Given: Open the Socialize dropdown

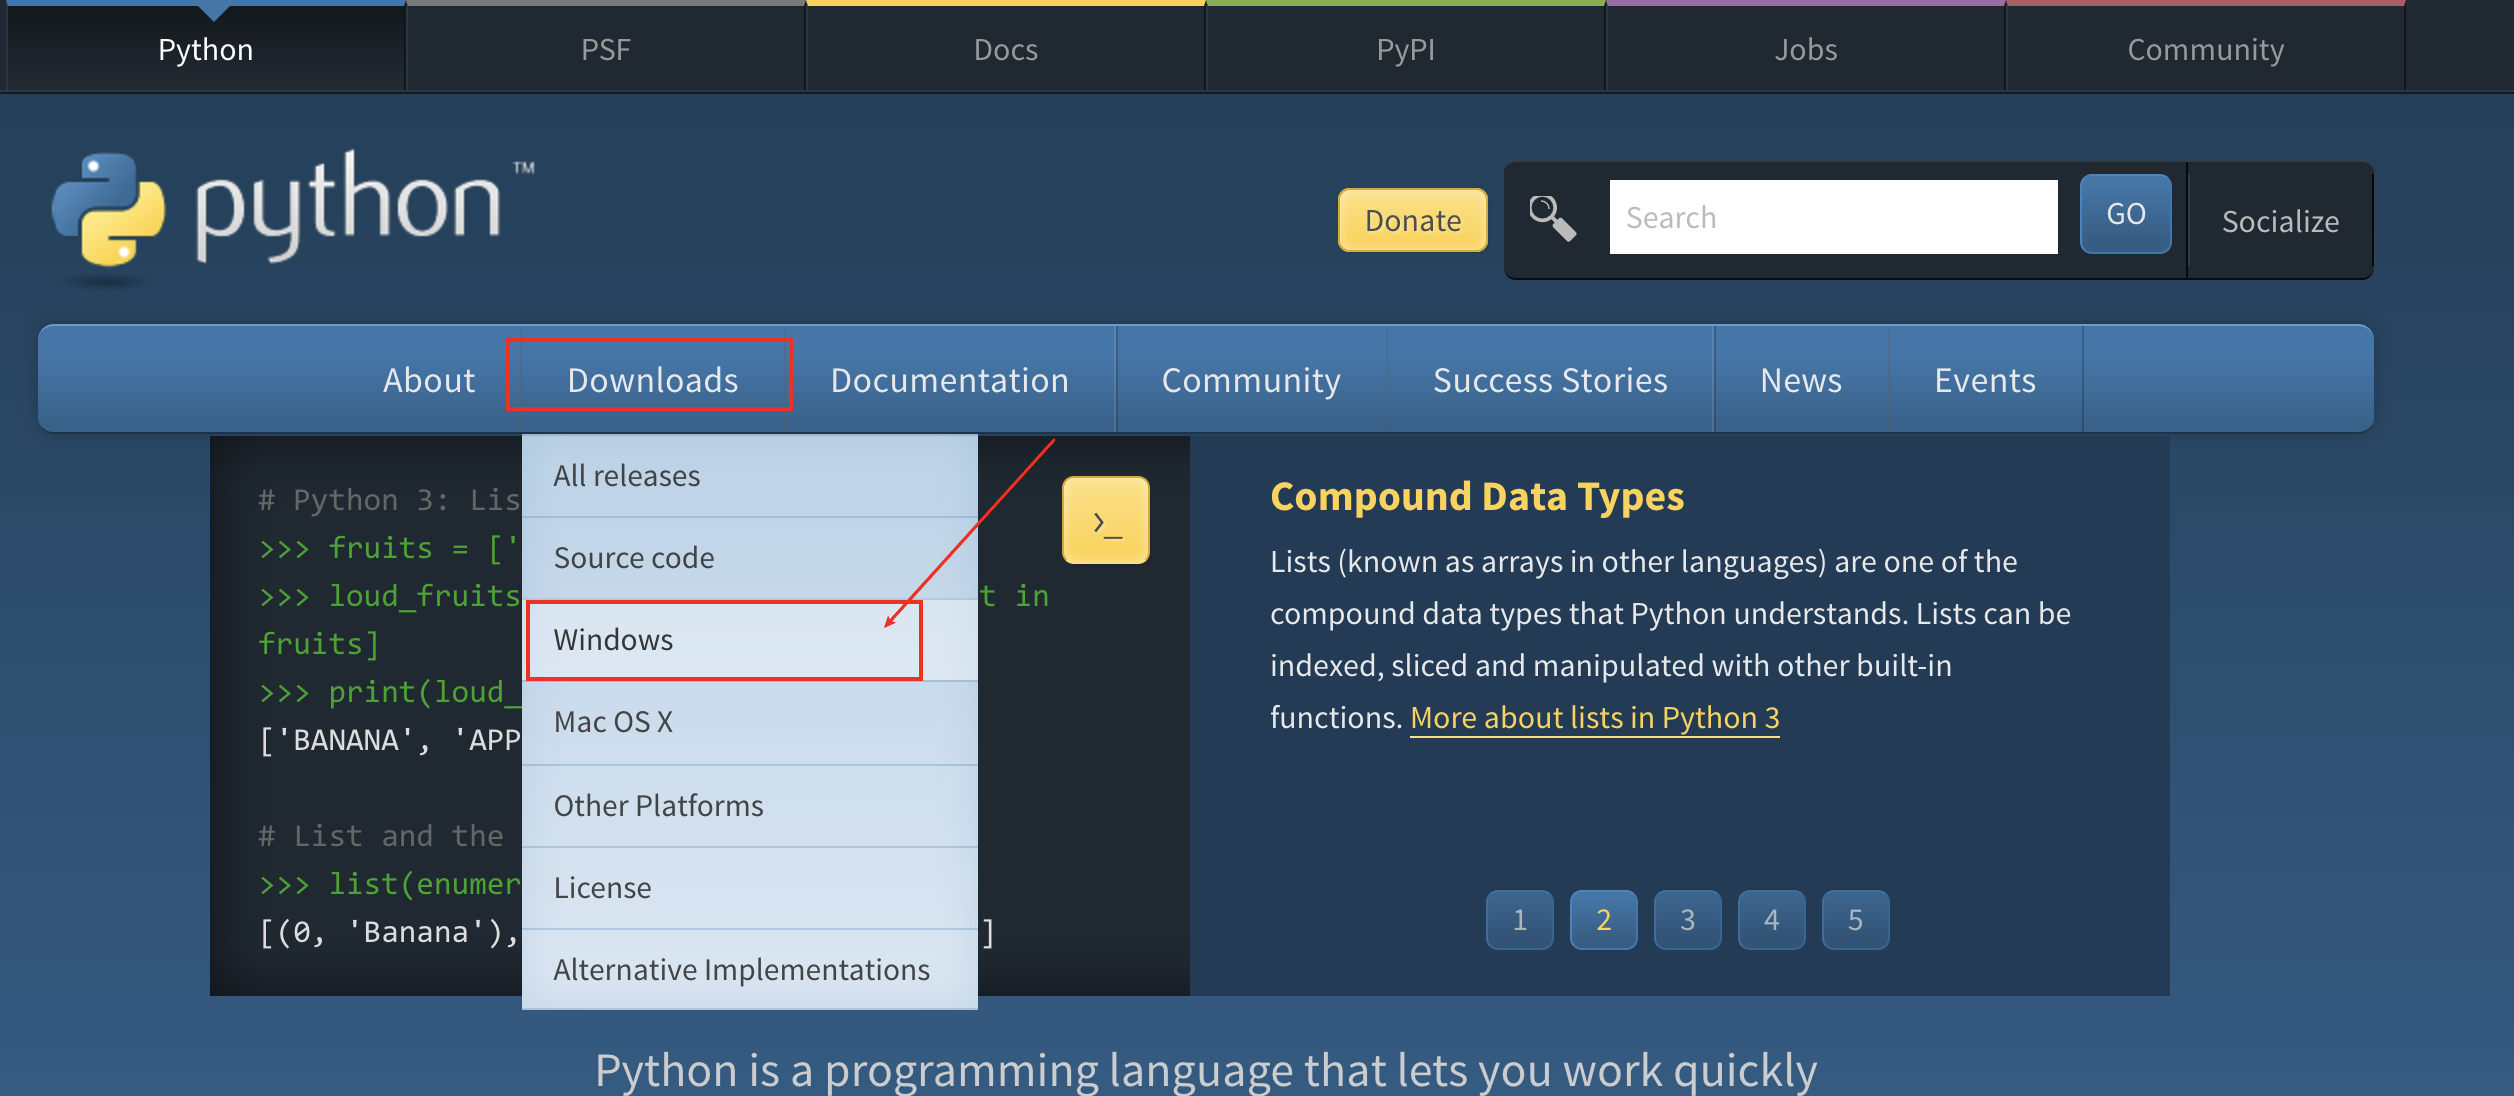Looking at the screenshot, I should (x=2280, y=221).
